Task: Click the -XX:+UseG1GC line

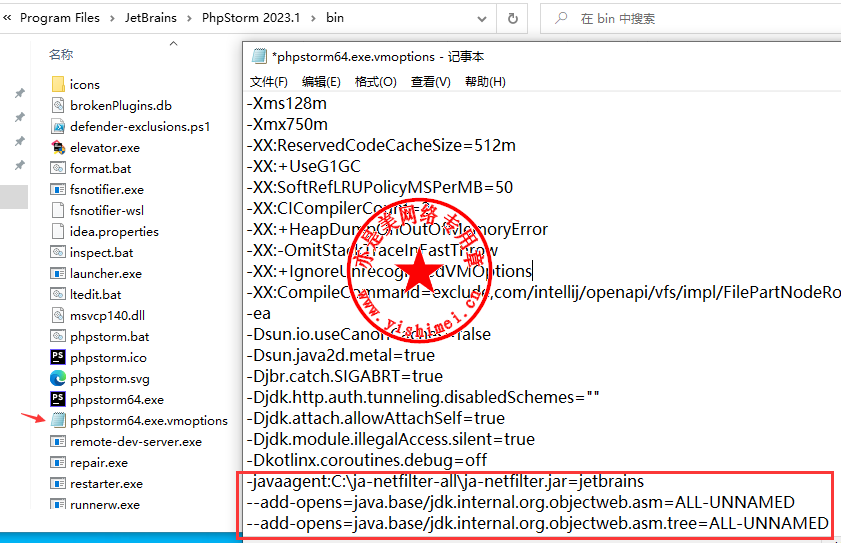Action: pos(304,166)
